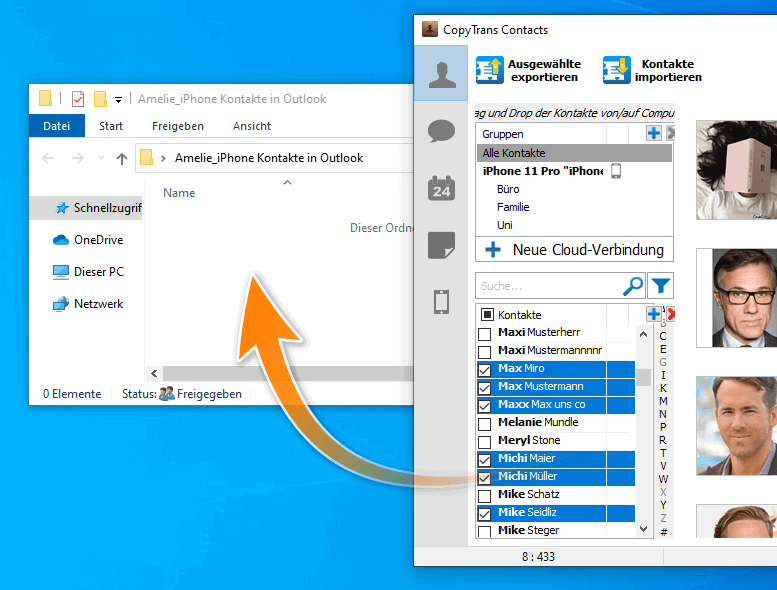Image resolution: width=777 pixels, height=590 pixels.
Task: Expand breadcrumb chevron before Amelie_iPhone folder
Action: (x=163, y=158)
